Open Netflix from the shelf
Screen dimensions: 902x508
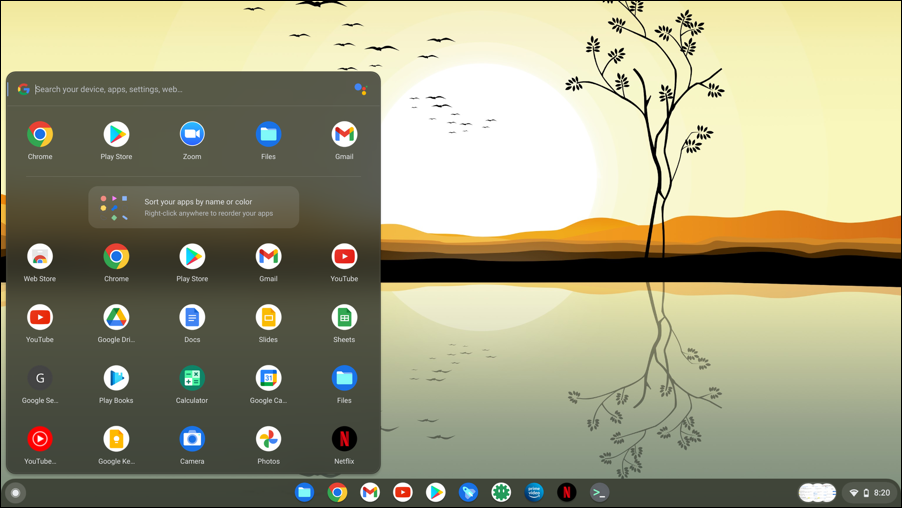click(567, 492)
